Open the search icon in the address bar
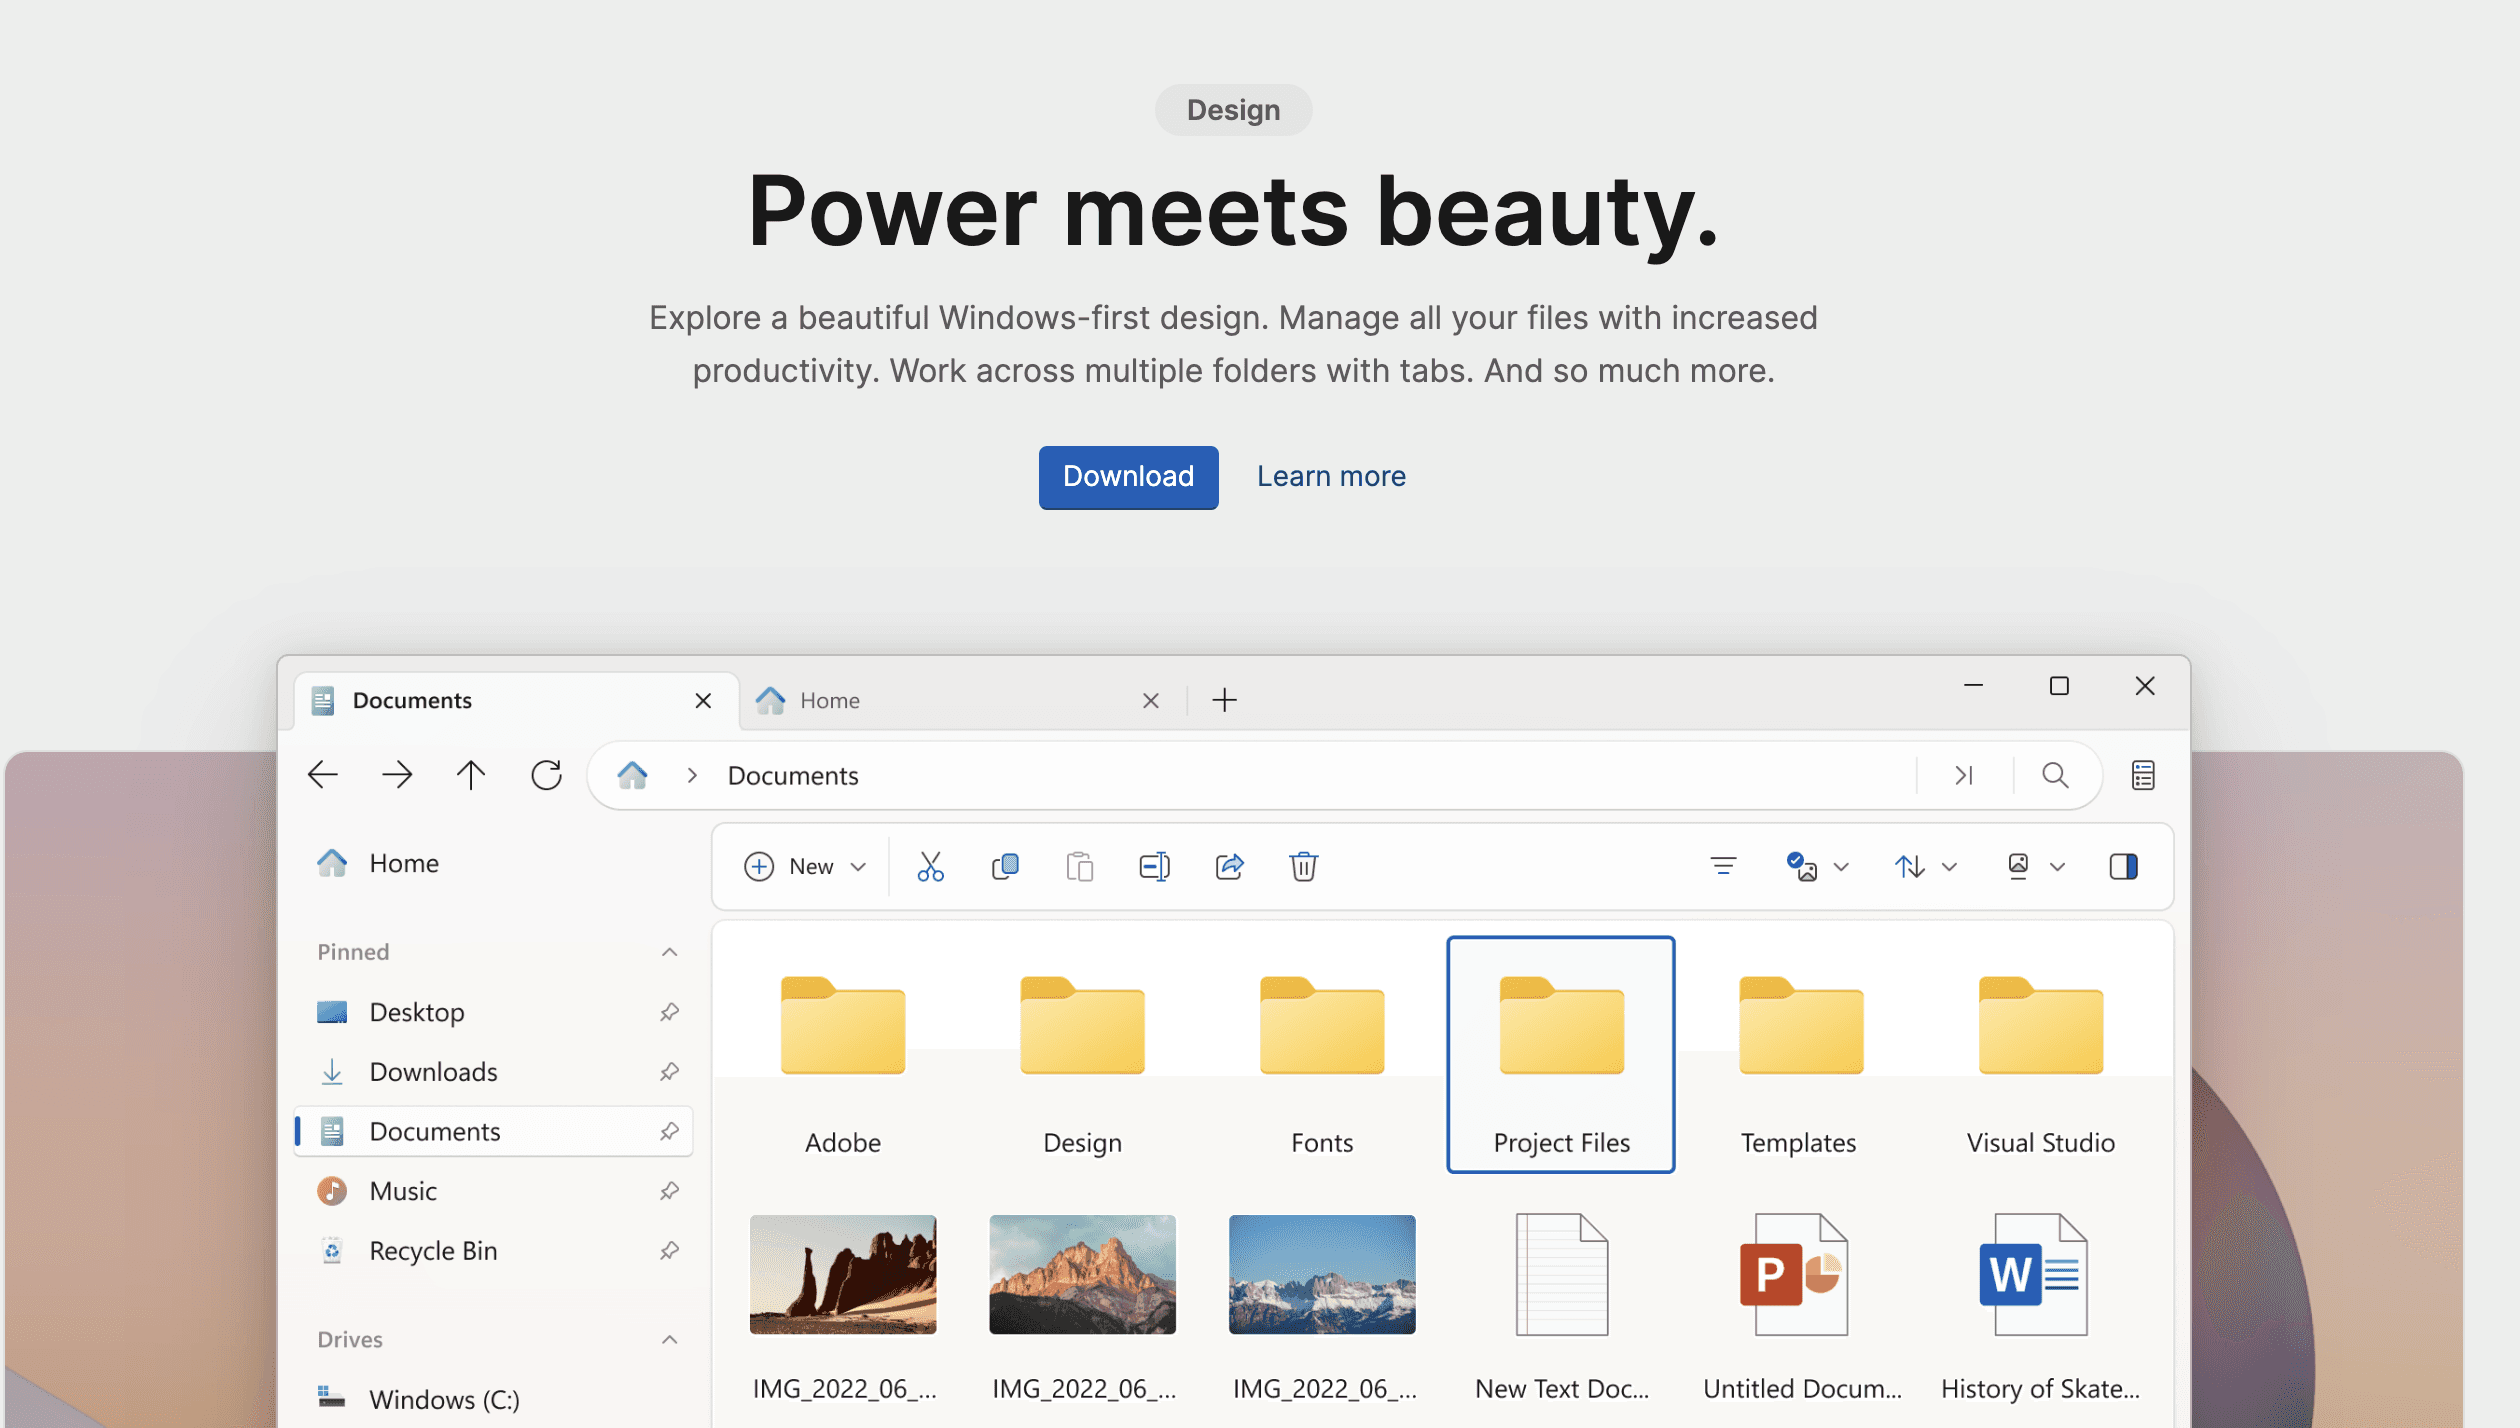The height and width of the screenshot is (1428, 2520). click(x=2056, y=775)
